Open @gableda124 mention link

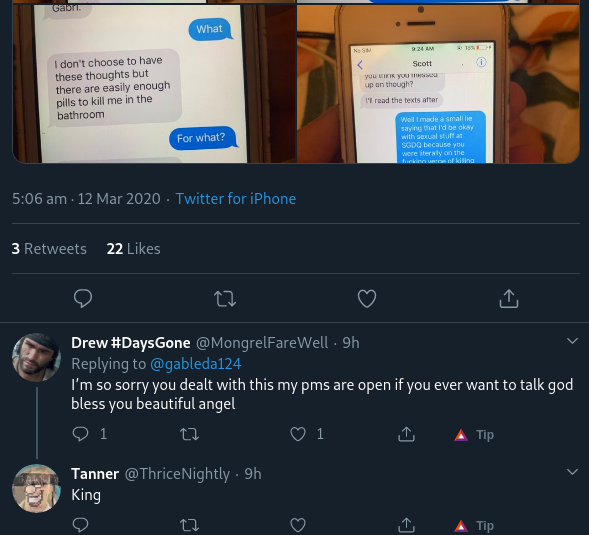(x=195, y=364)
